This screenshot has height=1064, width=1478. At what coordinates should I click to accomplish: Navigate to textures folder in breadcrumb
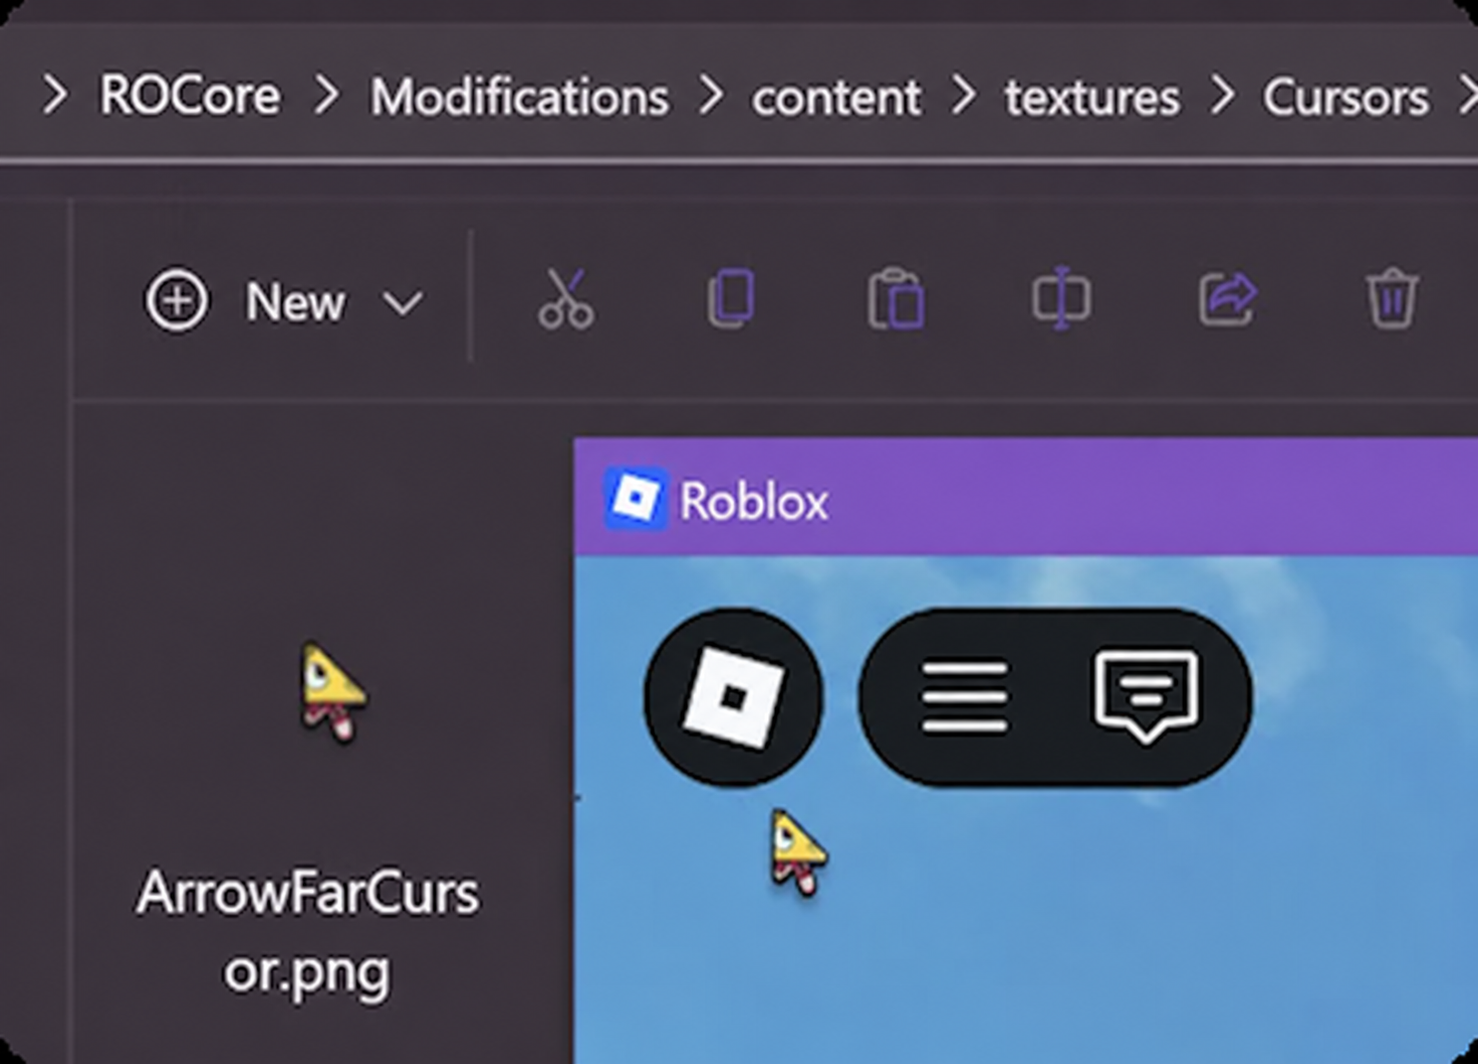point(1092,97)
